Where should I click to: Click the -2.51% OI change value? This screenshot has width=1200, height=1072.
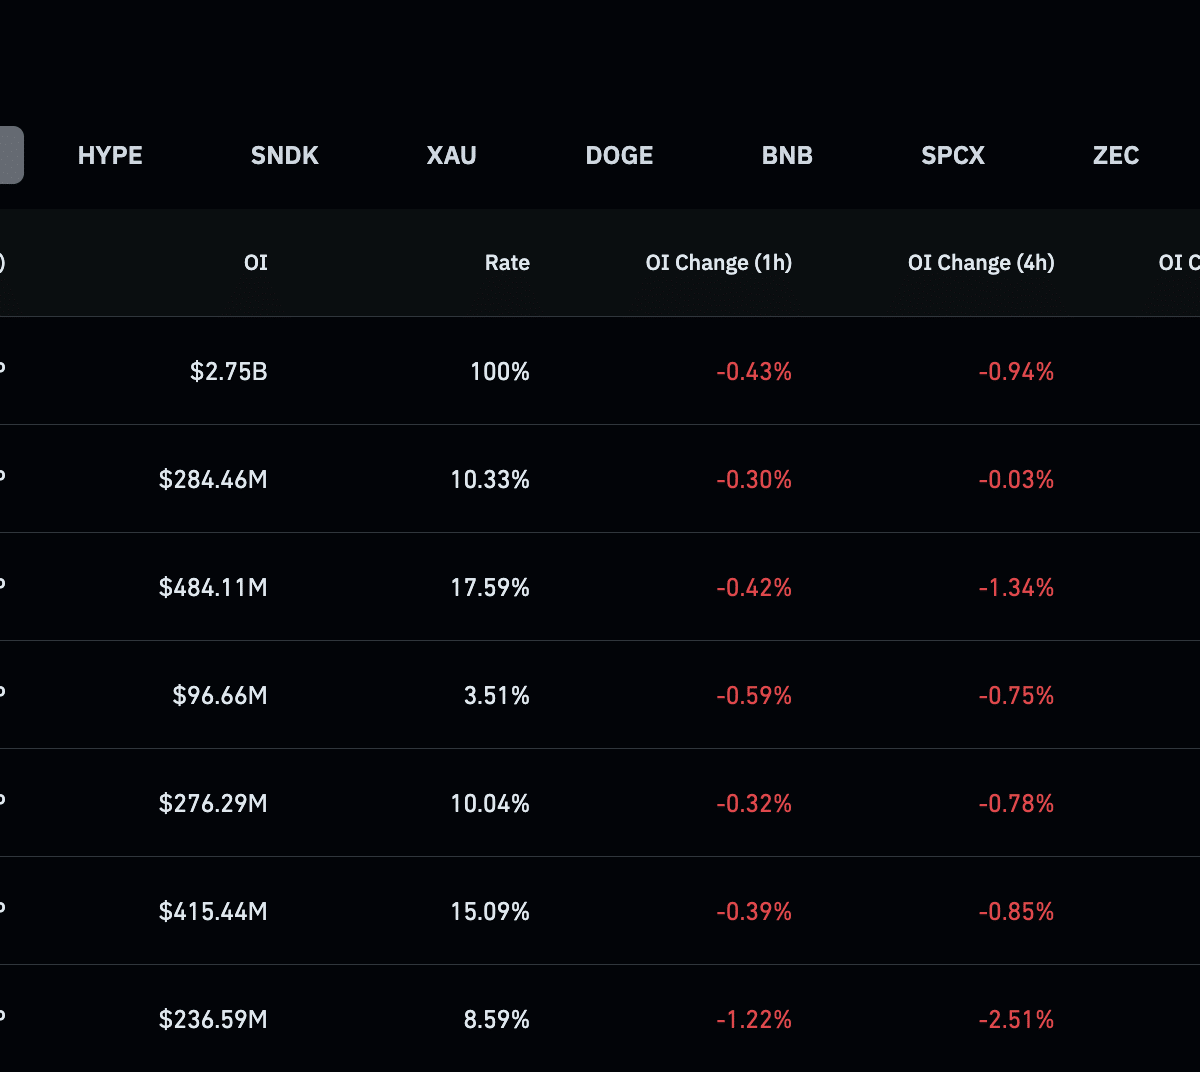click(1016, 1019)
